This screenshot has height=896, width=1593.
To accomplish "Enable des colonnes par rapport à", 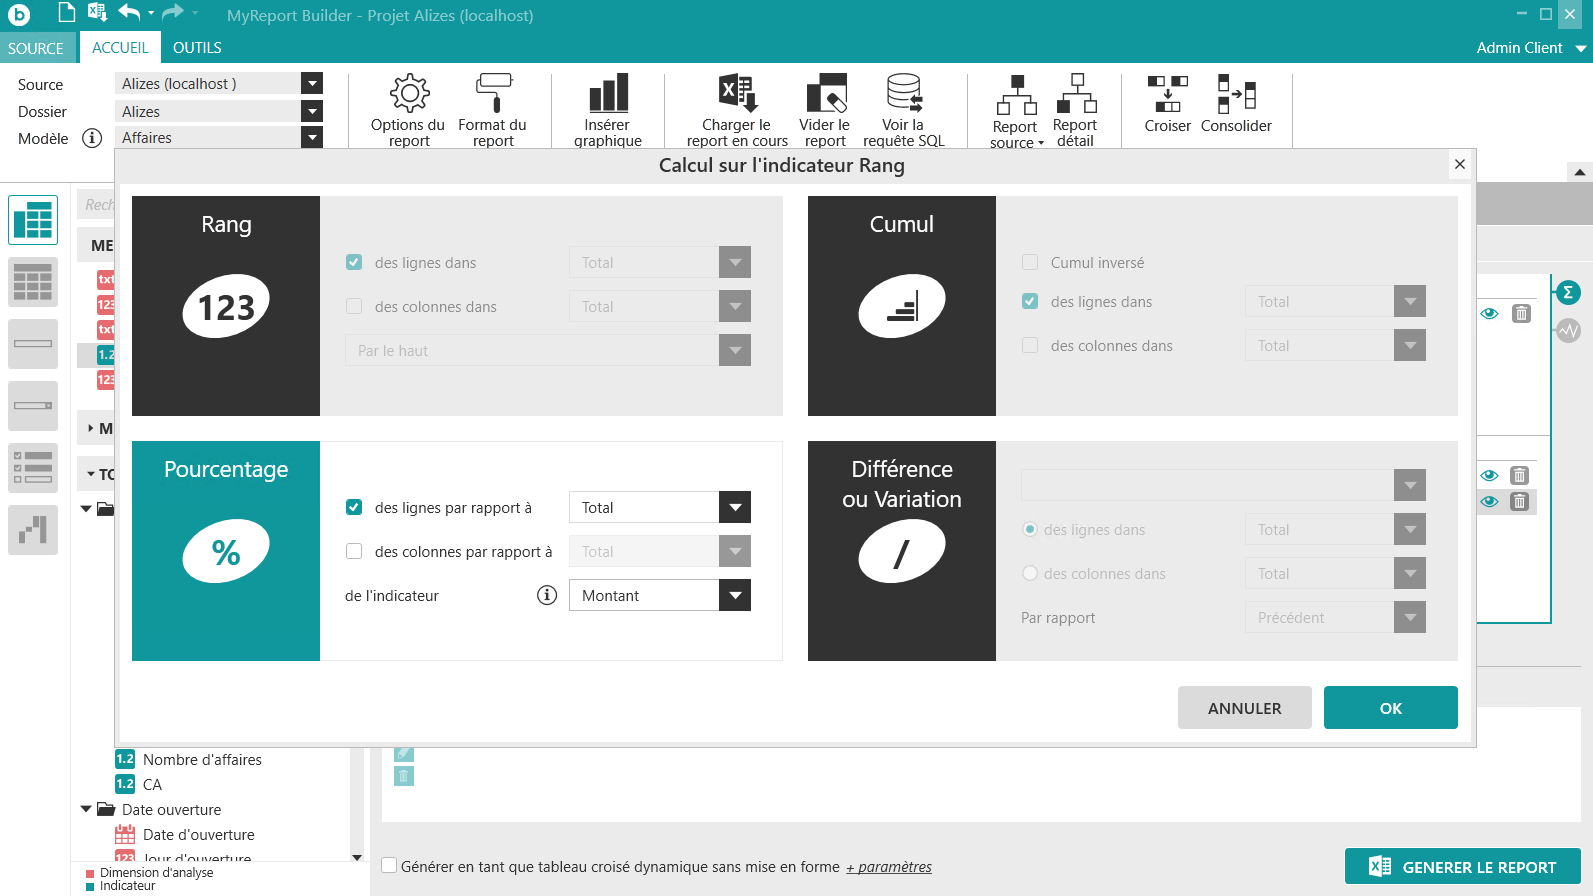I will tap(354, 551).
